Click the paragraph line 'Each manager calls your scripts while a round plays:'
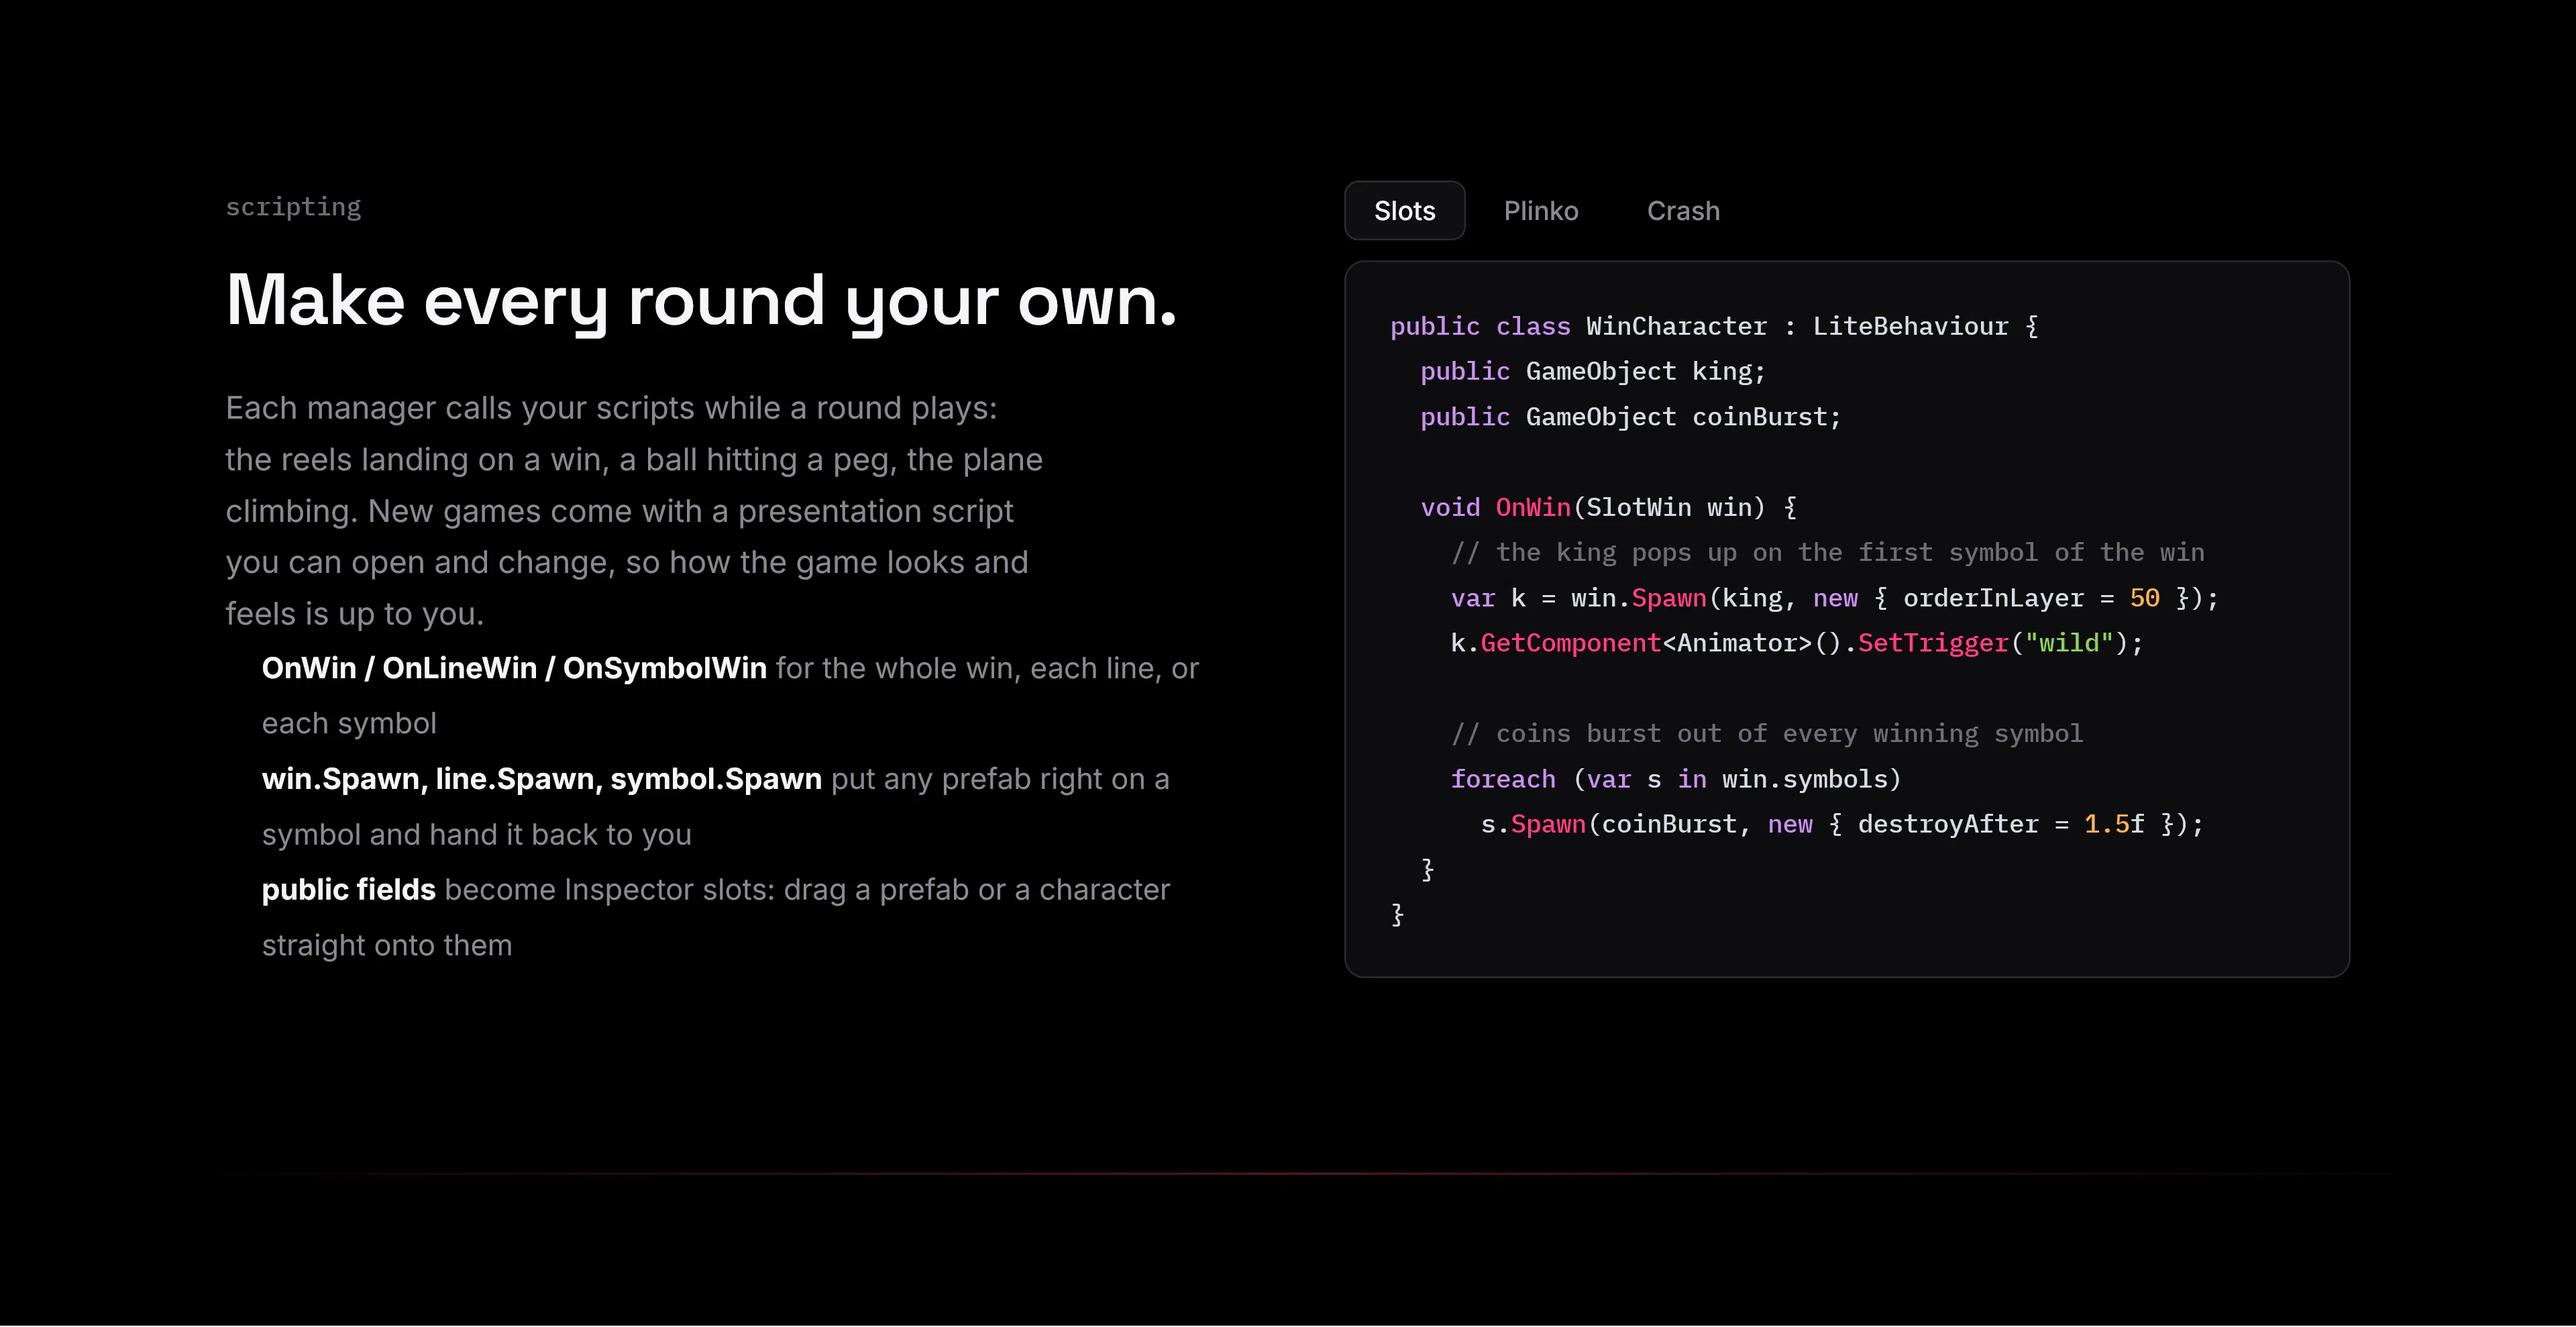 click(611, 408)
